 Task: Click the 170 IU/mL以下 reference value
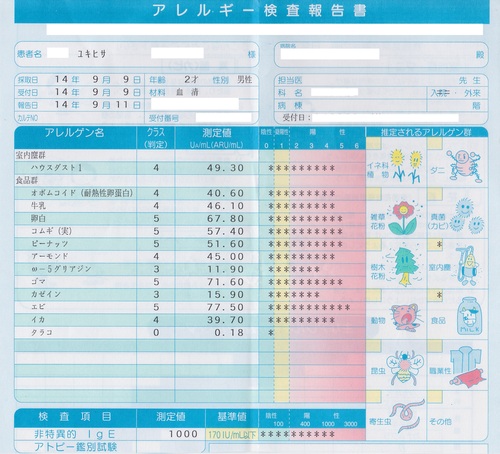(232, 435)
